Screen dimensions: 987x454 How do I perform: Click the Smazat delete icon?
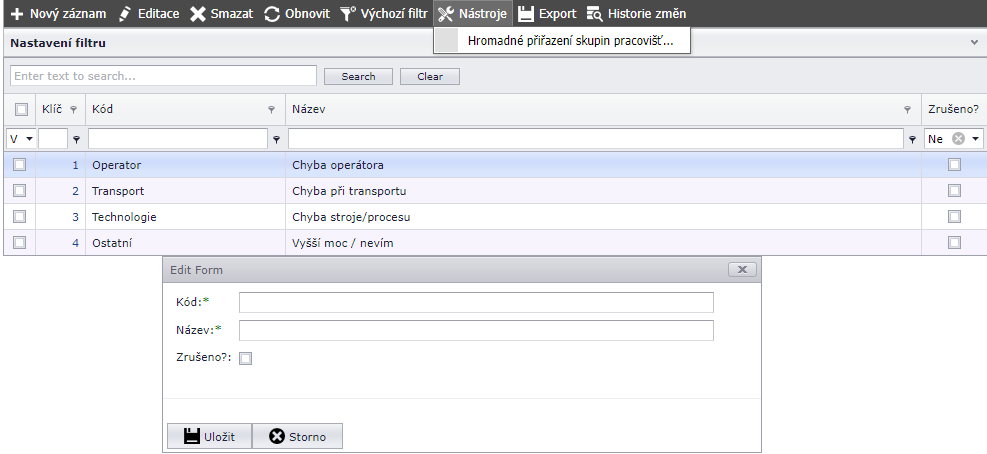click(x=198, y=14)
